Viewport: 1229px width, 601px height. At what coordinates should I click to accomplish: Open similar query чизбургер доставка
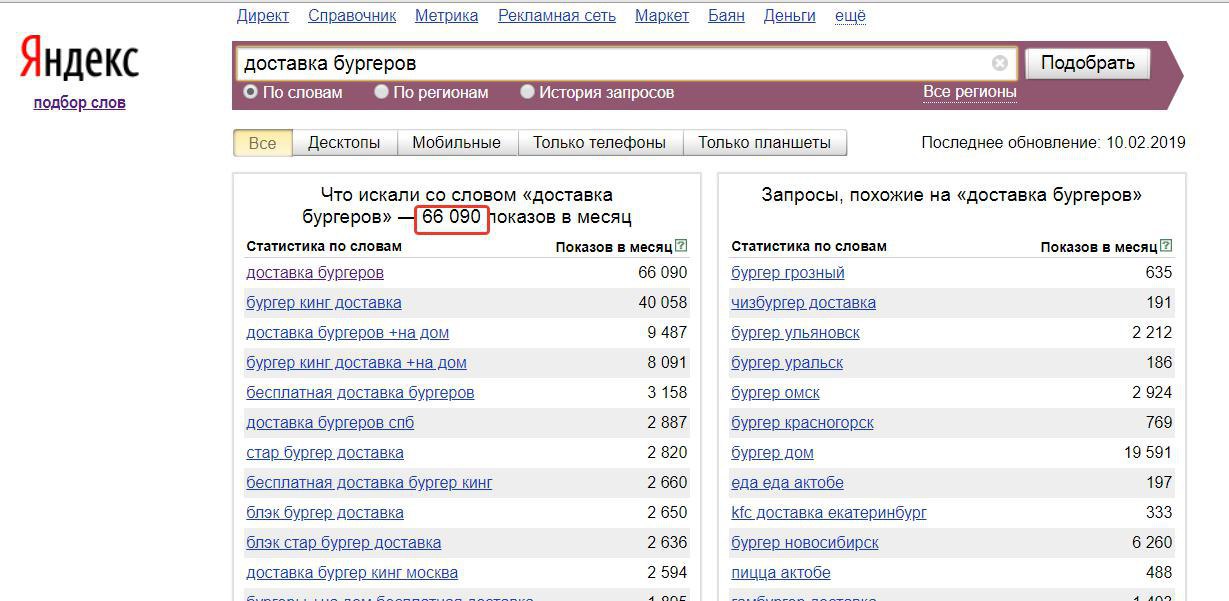pos(803,302)
